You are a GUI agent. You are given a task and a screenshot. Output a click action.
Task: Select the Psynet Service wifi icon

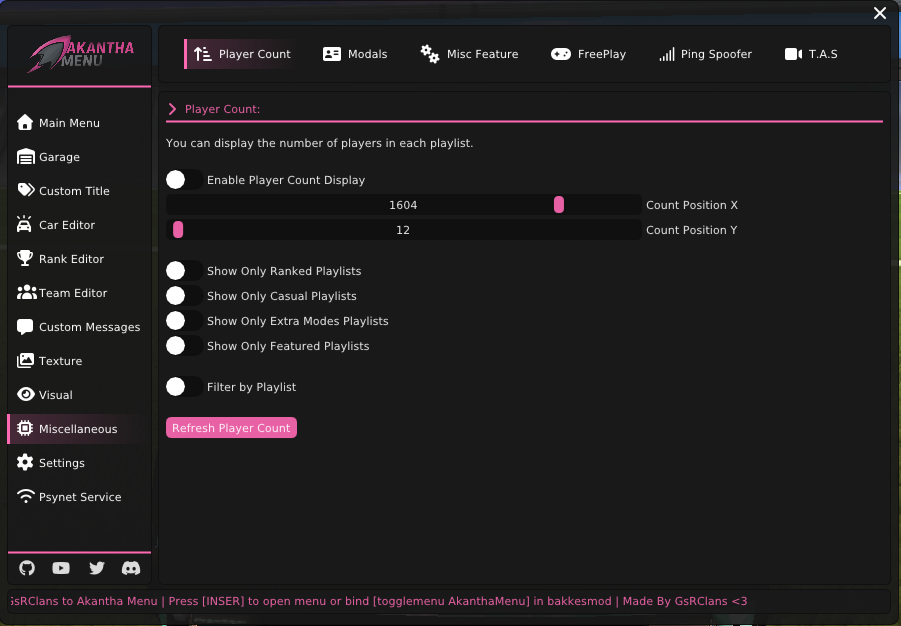coord(26,497)
